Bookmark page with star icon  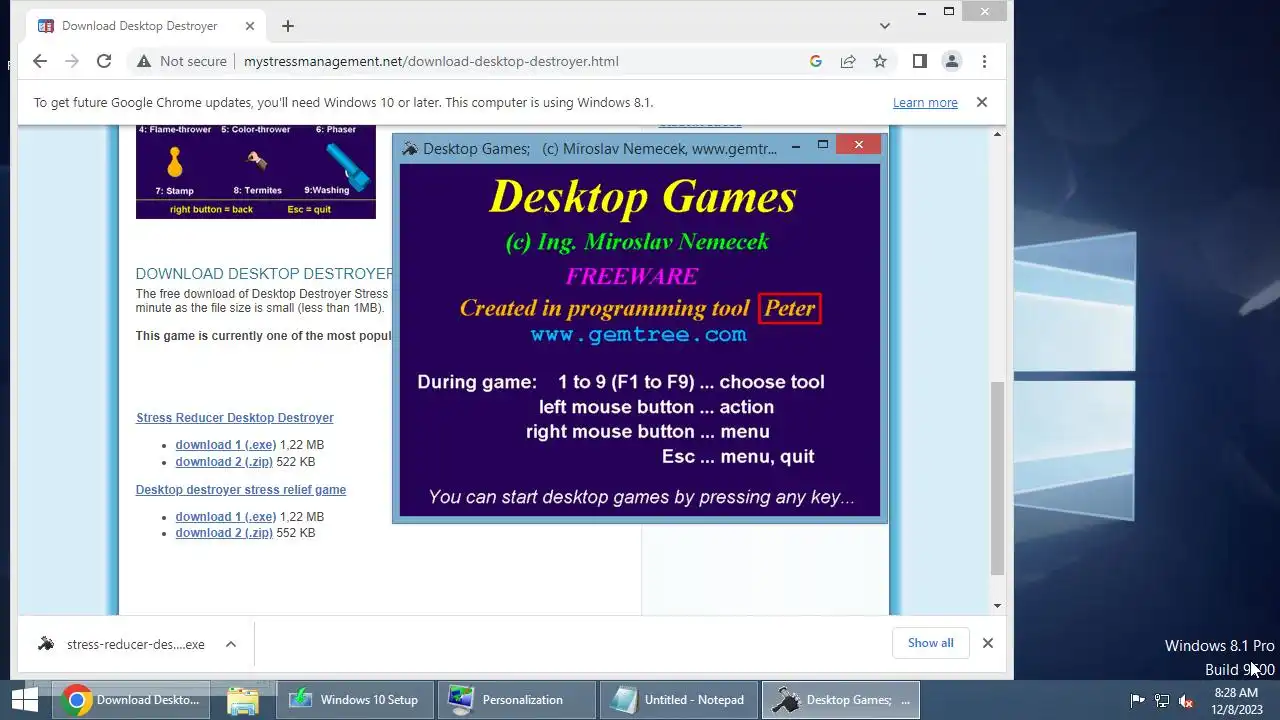pyautogui.click(x=880, y=61)
